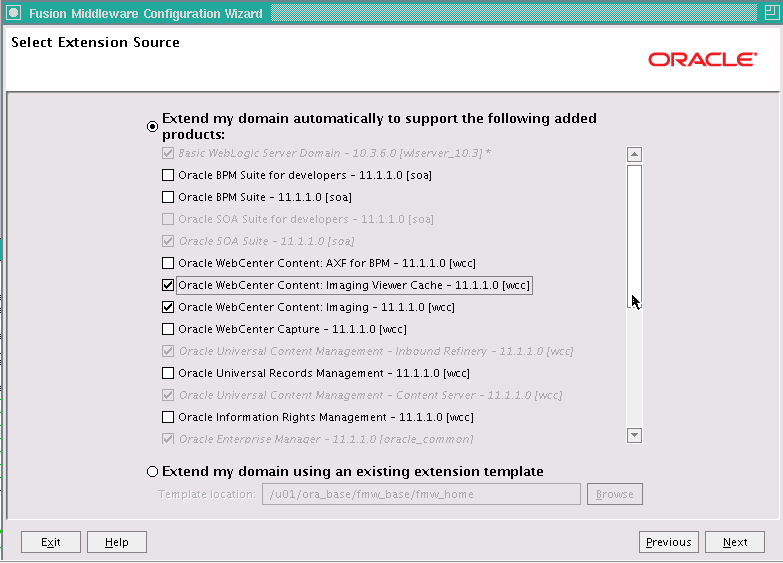Viewport: 783px width, 563px height.
Task: Enable Oracle Information Rights Management checkbox
Action: point(168,417)
